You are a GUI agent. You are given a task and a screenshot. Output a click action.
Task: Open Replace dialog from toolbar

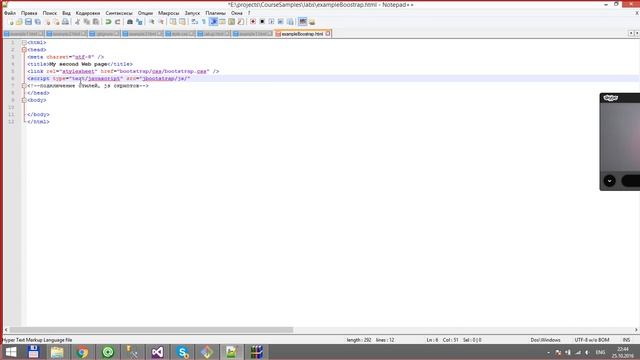click(139, 22)
